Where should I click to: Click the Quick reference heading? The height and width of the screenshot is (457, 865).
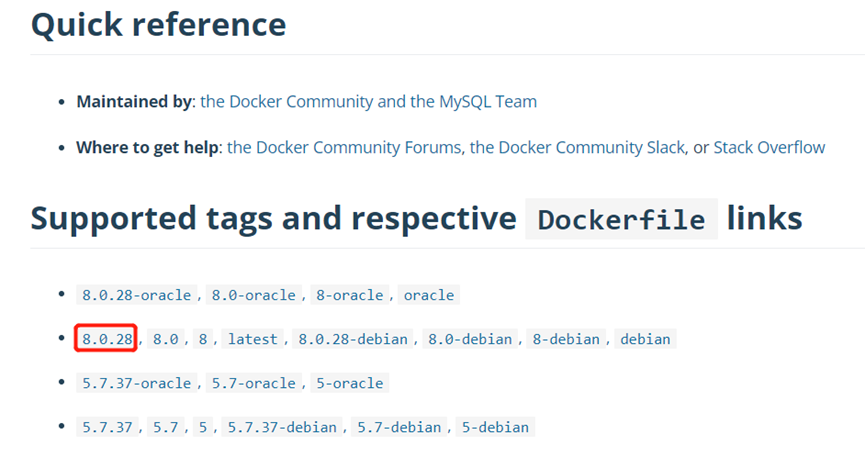coord(159,25)
